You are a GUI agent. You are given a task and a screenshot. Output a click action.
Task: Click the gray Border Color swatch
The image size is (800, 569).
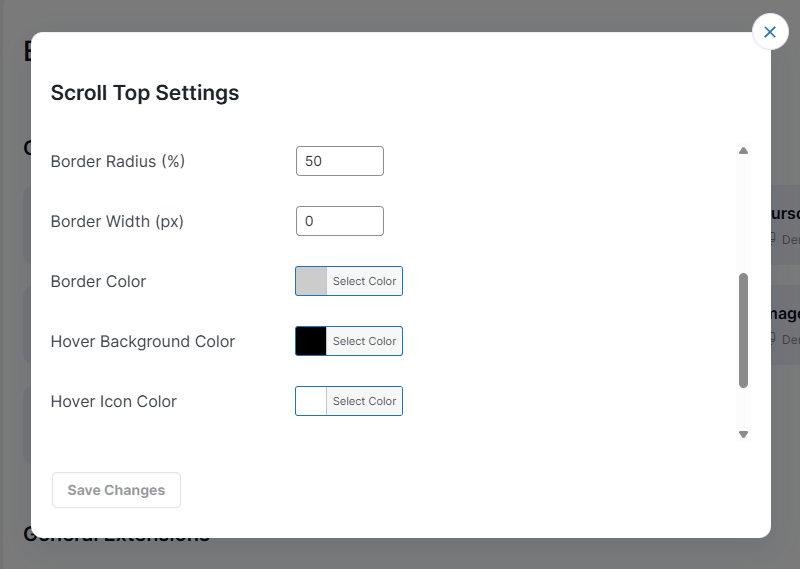pyautogui.click(x=311, y=281)
